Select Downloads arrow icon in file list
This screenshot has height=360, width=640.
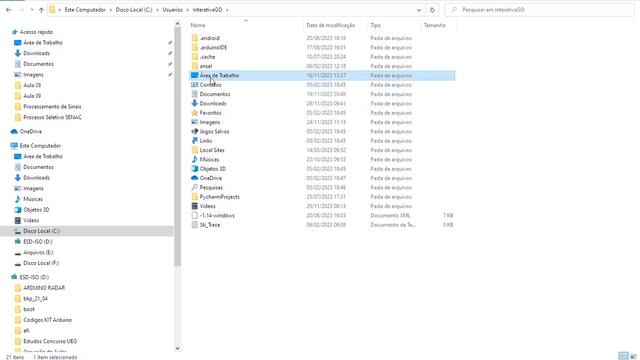195,104
